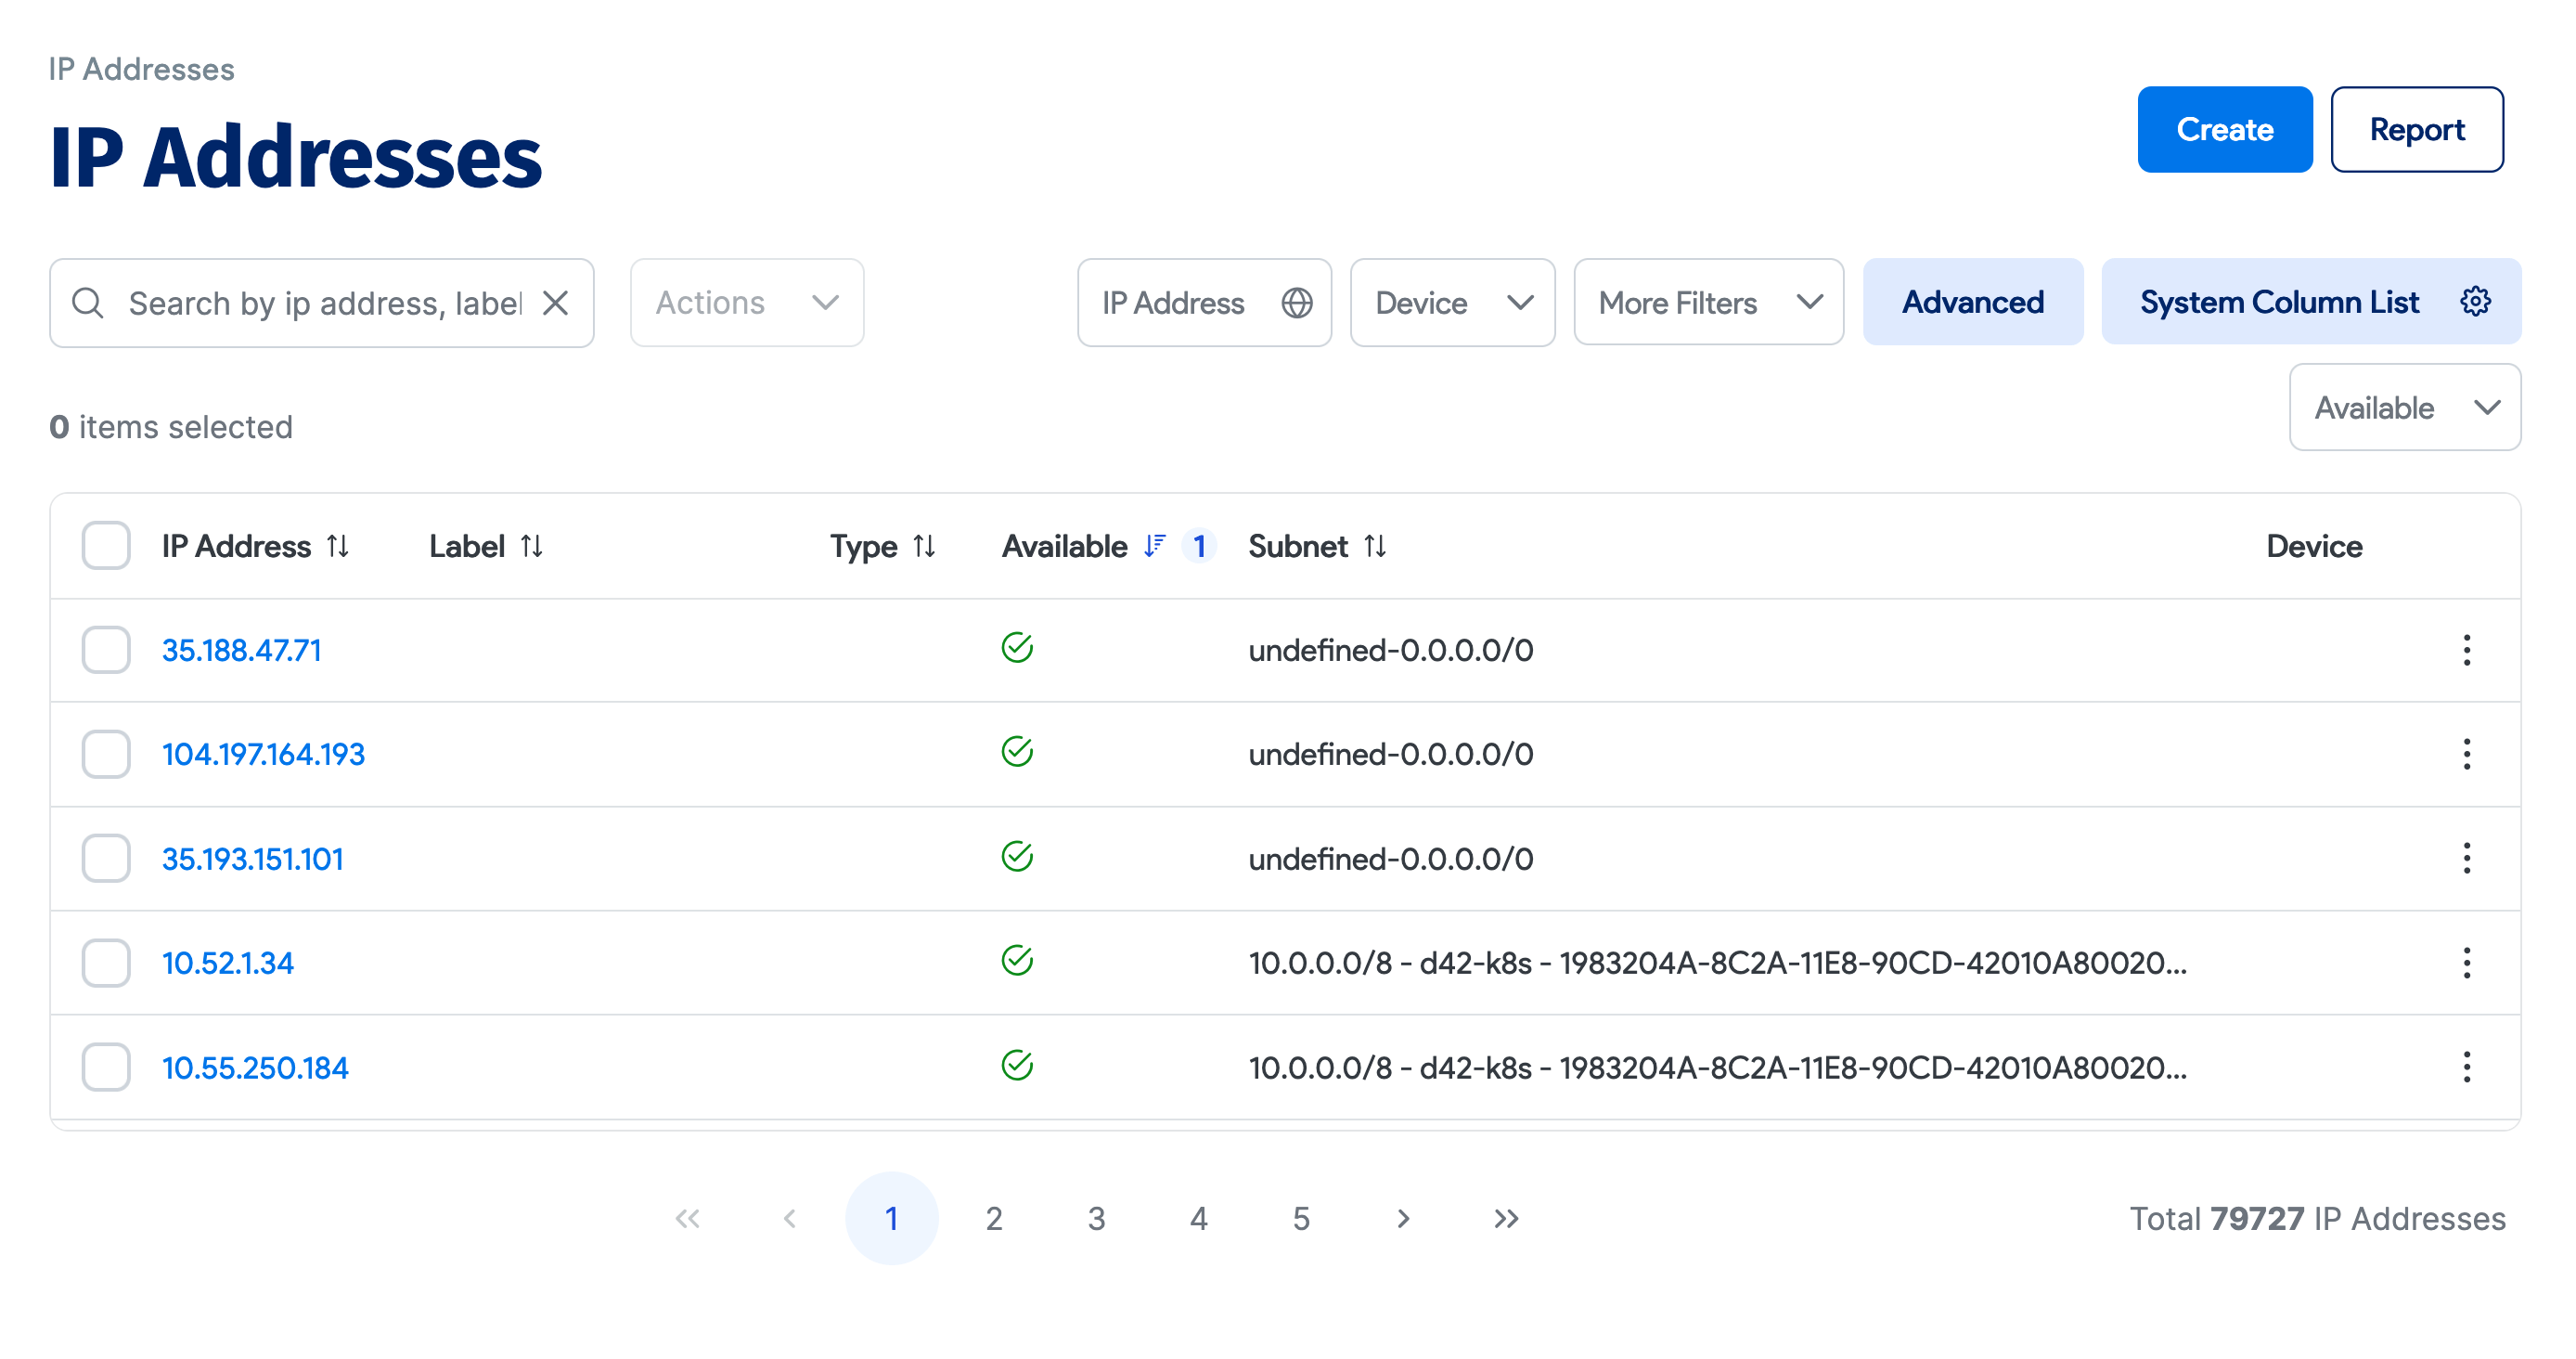The height and width of the screenshot is (1359, 2576).
Task: Open the Advanced filter panel
Action: [1973, 301]
